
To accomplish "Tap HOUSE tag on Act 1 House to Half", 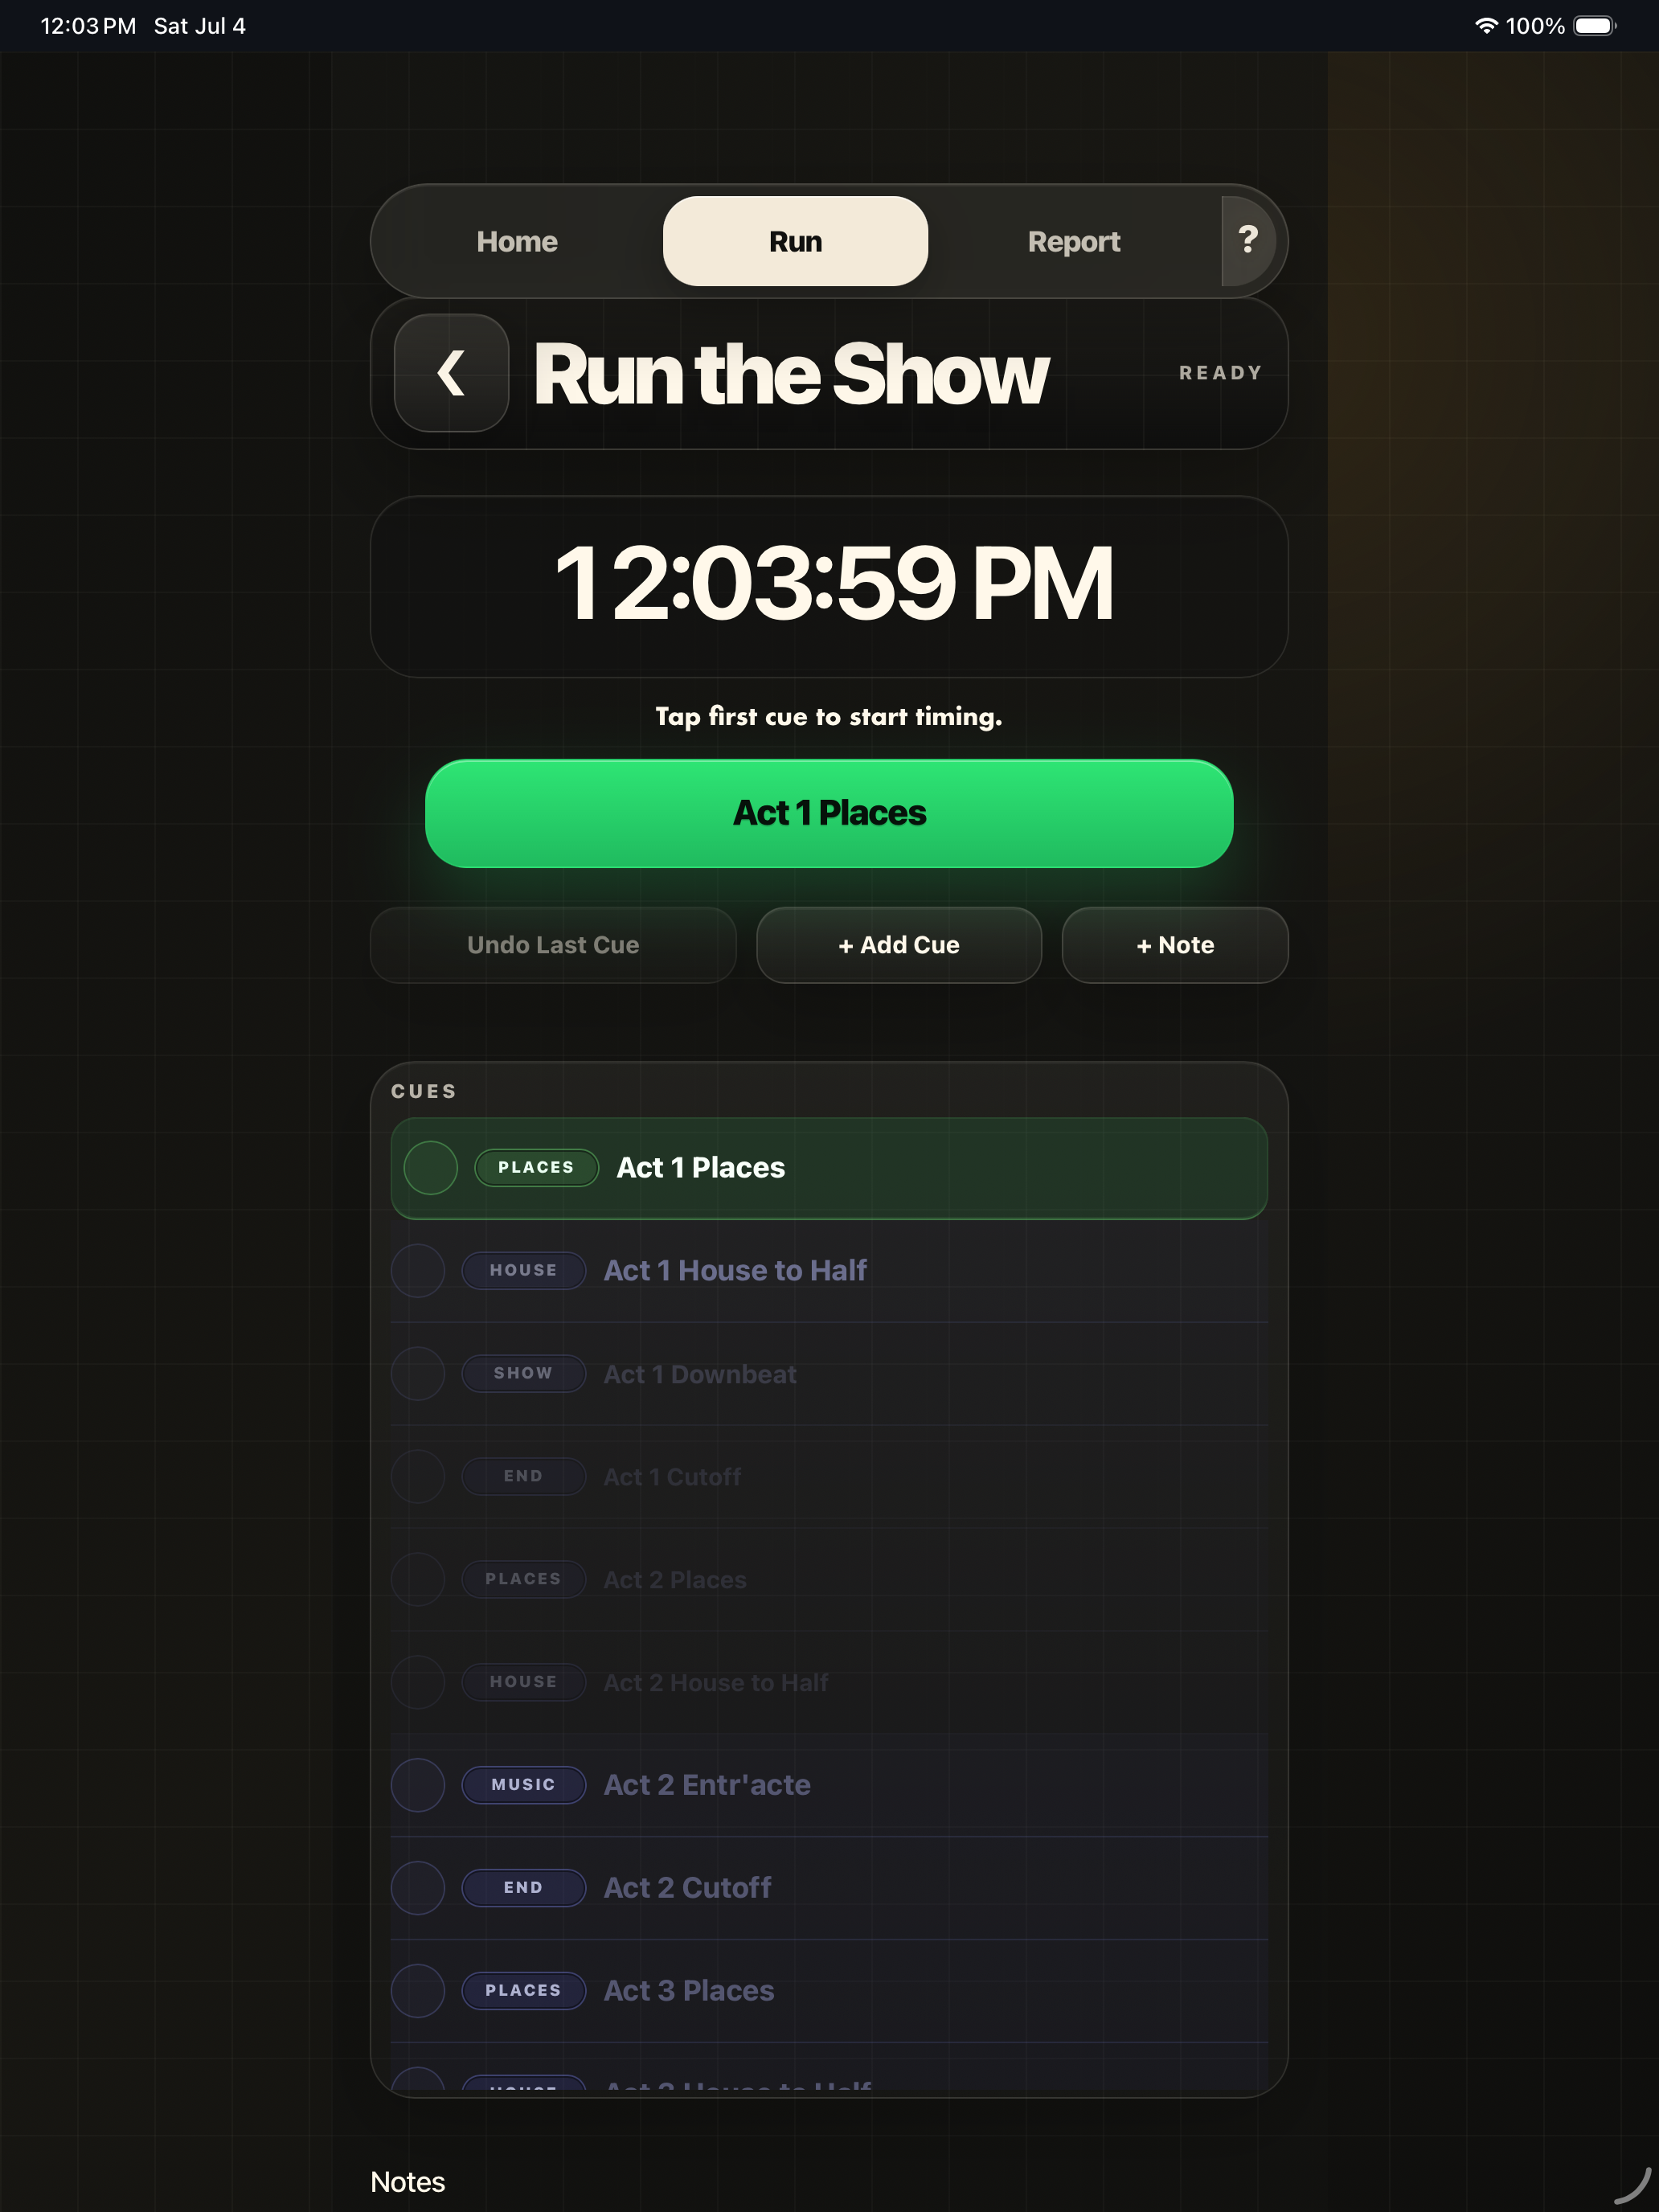I will (x=523, y=1271).
